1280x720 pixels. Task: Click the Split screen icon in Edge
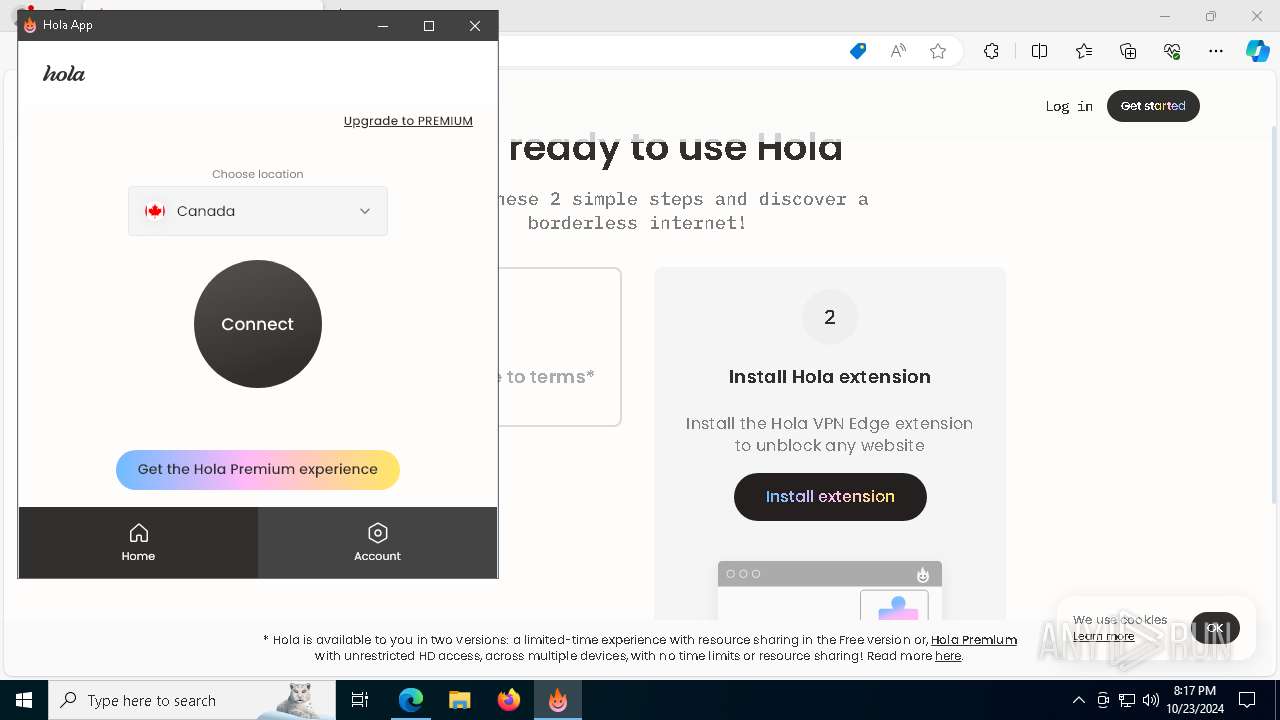coord(1039,51)
